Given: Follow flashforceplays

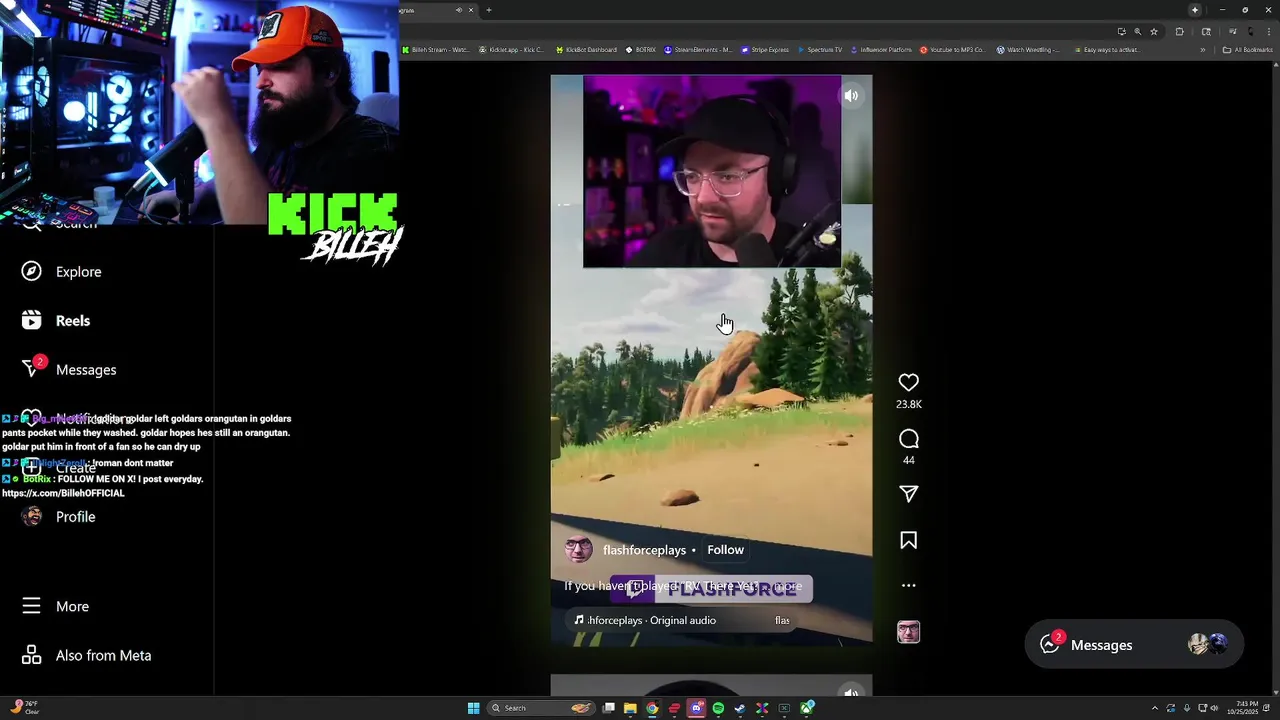Looking at the screenshot, I should point(725,550).
